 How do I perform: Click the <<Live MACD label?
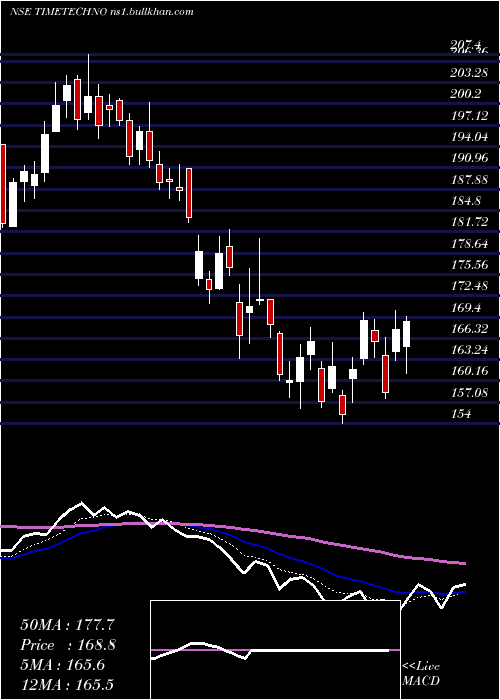[421, 674]
